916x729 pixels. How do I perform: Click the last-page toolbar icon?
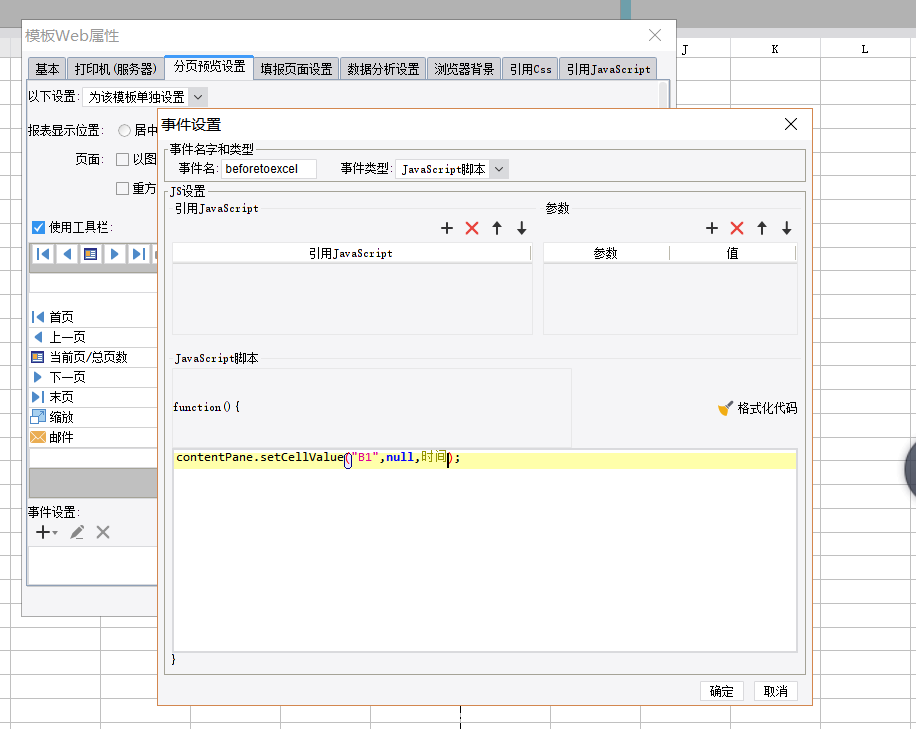pos(138,254)
